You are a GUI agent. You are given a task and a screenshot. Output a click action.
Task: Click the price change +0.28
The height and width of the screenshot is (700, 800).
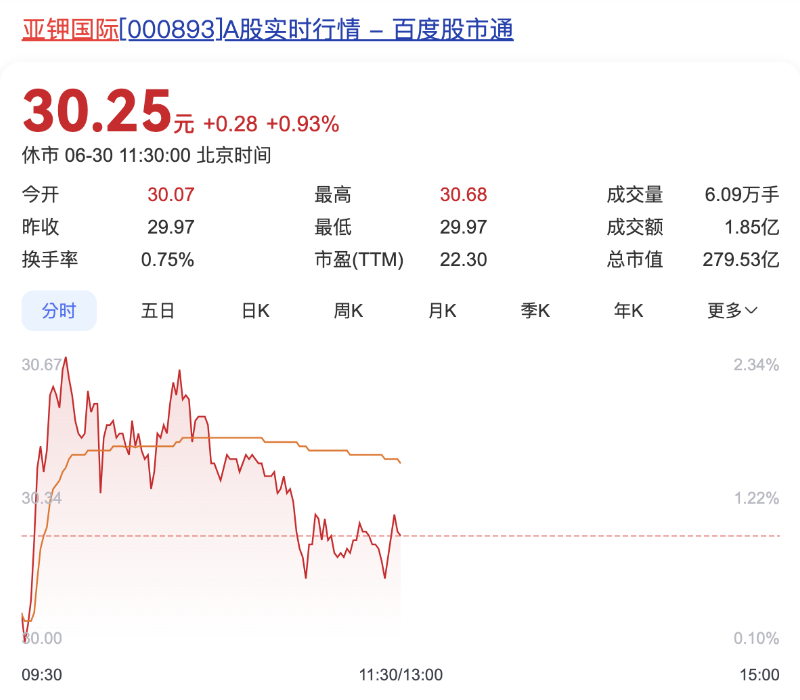point(231,124)
